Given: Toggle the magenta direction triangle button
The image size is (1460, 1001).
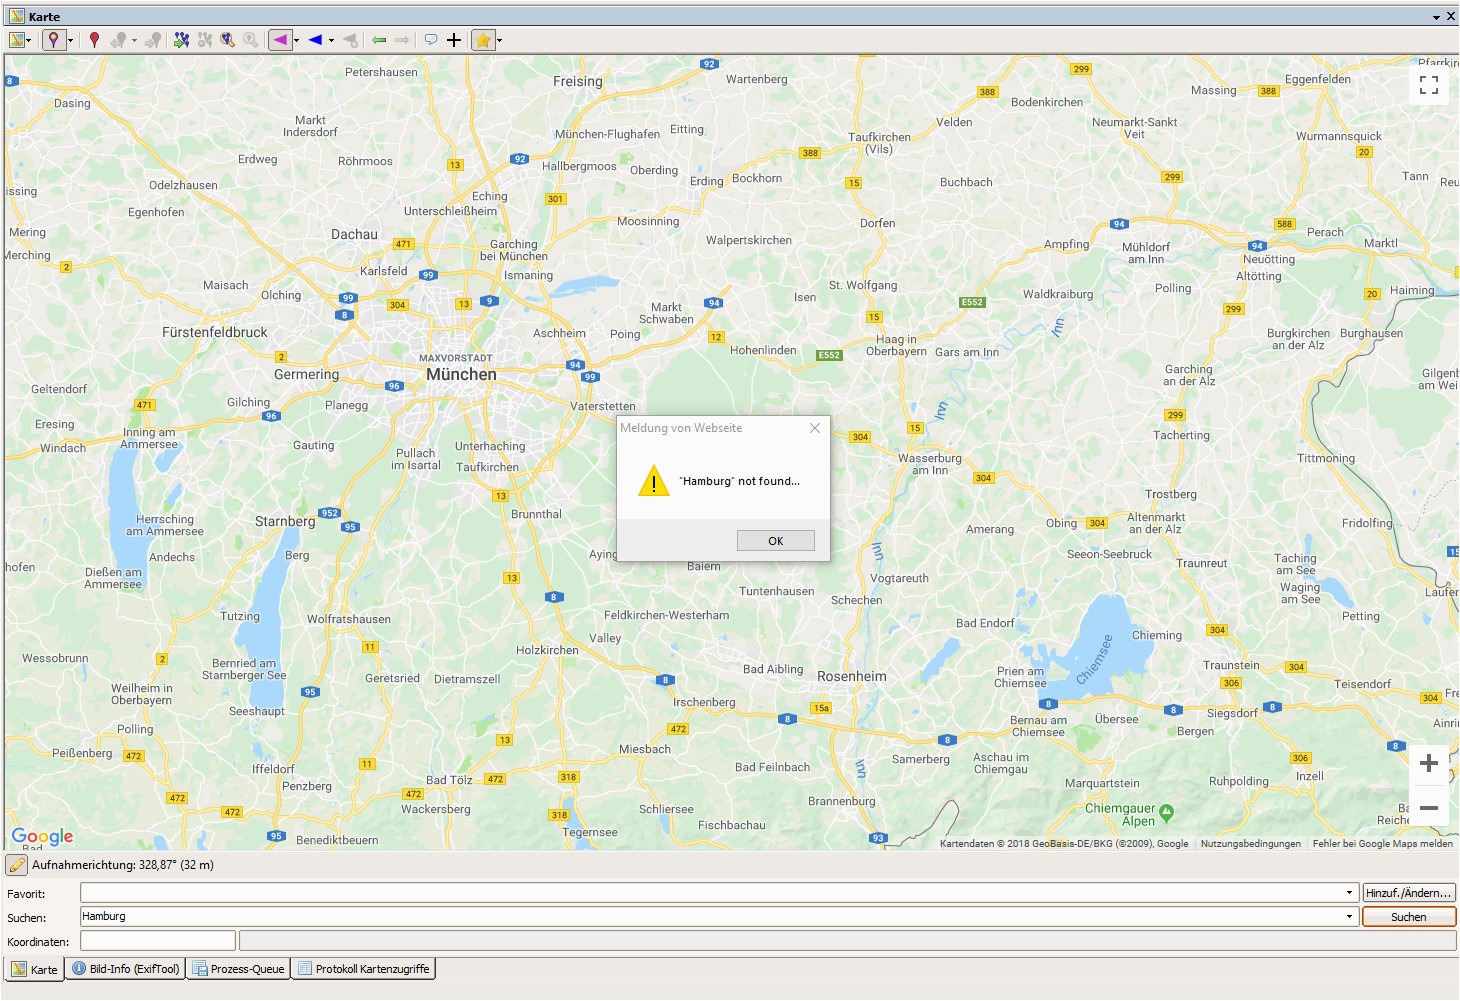Looking at the screenshot, I should pyautogui.click(x=280, y=40).
